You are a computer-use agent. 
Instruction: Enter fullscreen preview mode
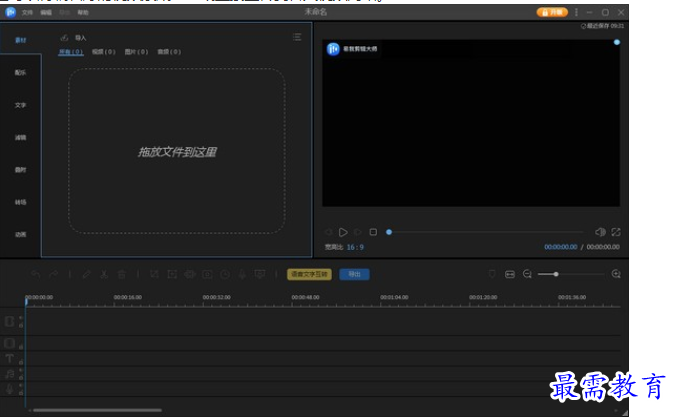(x=616, y=232)
